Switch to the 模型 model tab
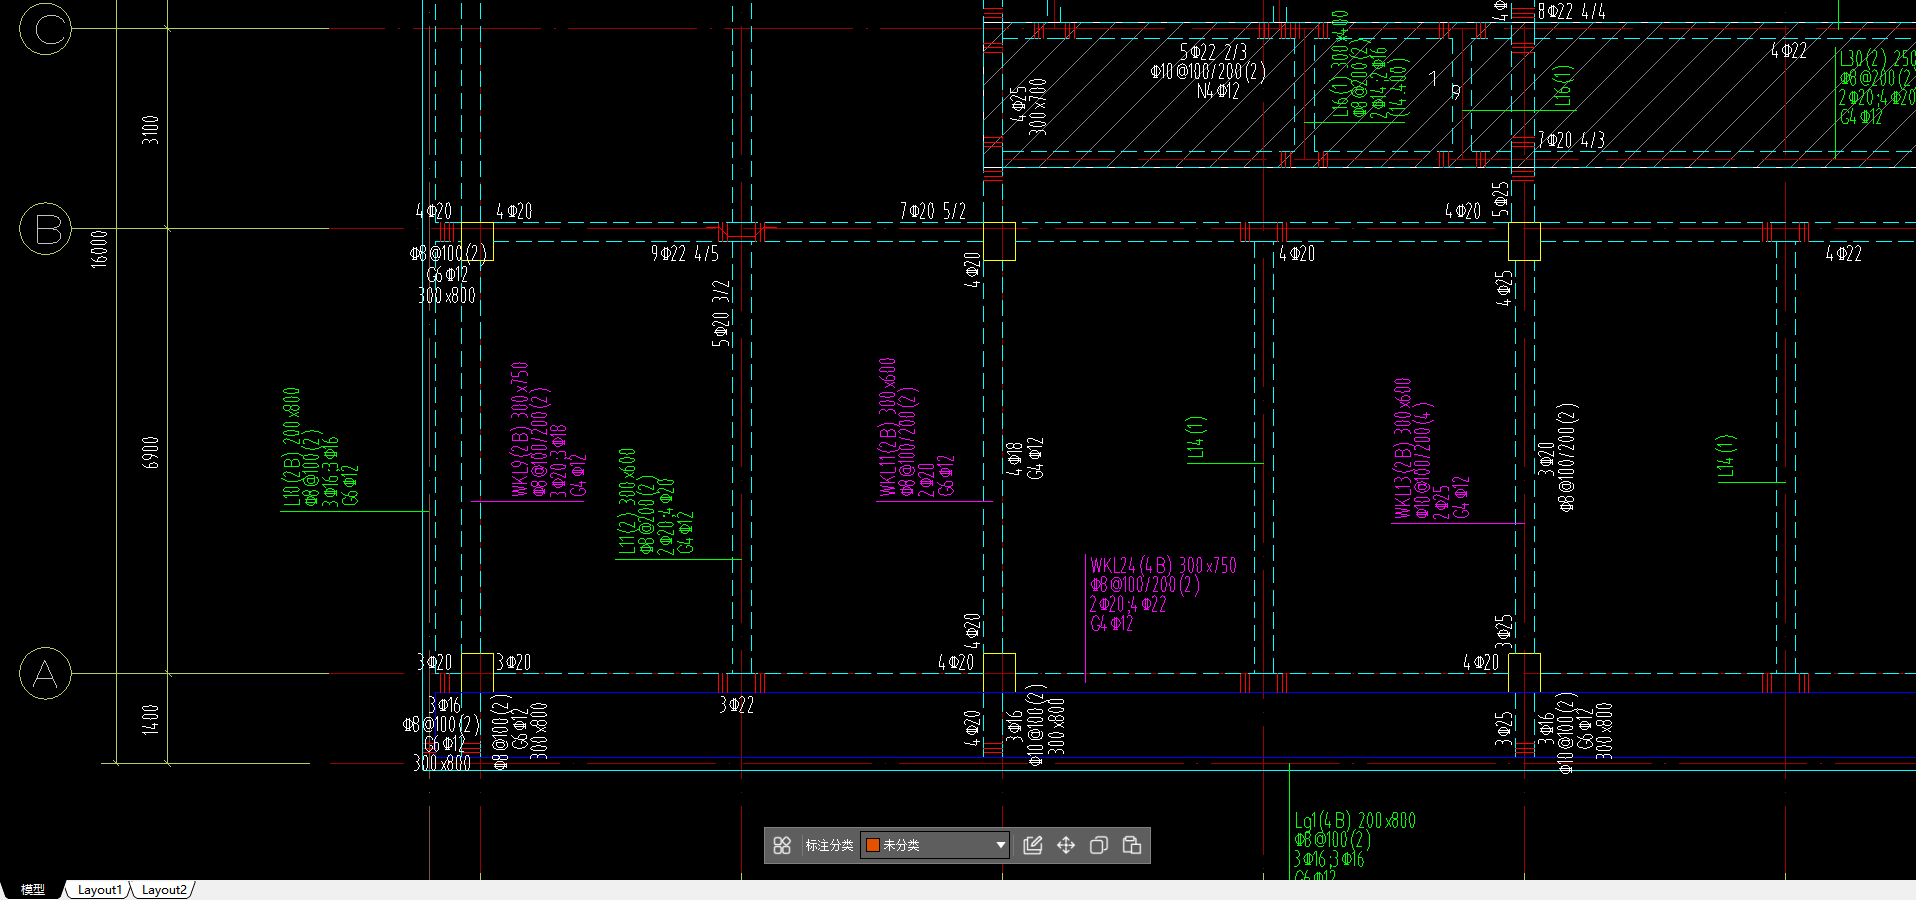 point(33,889)
